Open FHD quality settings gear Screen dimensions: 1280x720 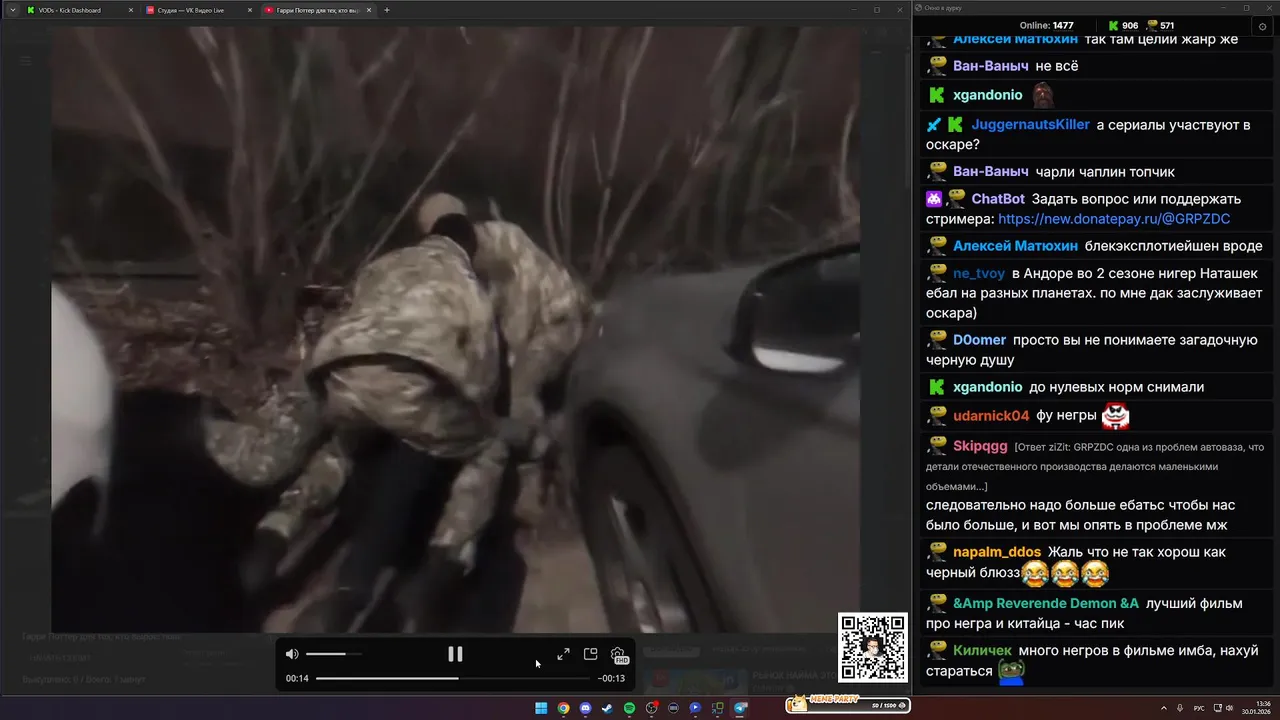coord(618,655)
